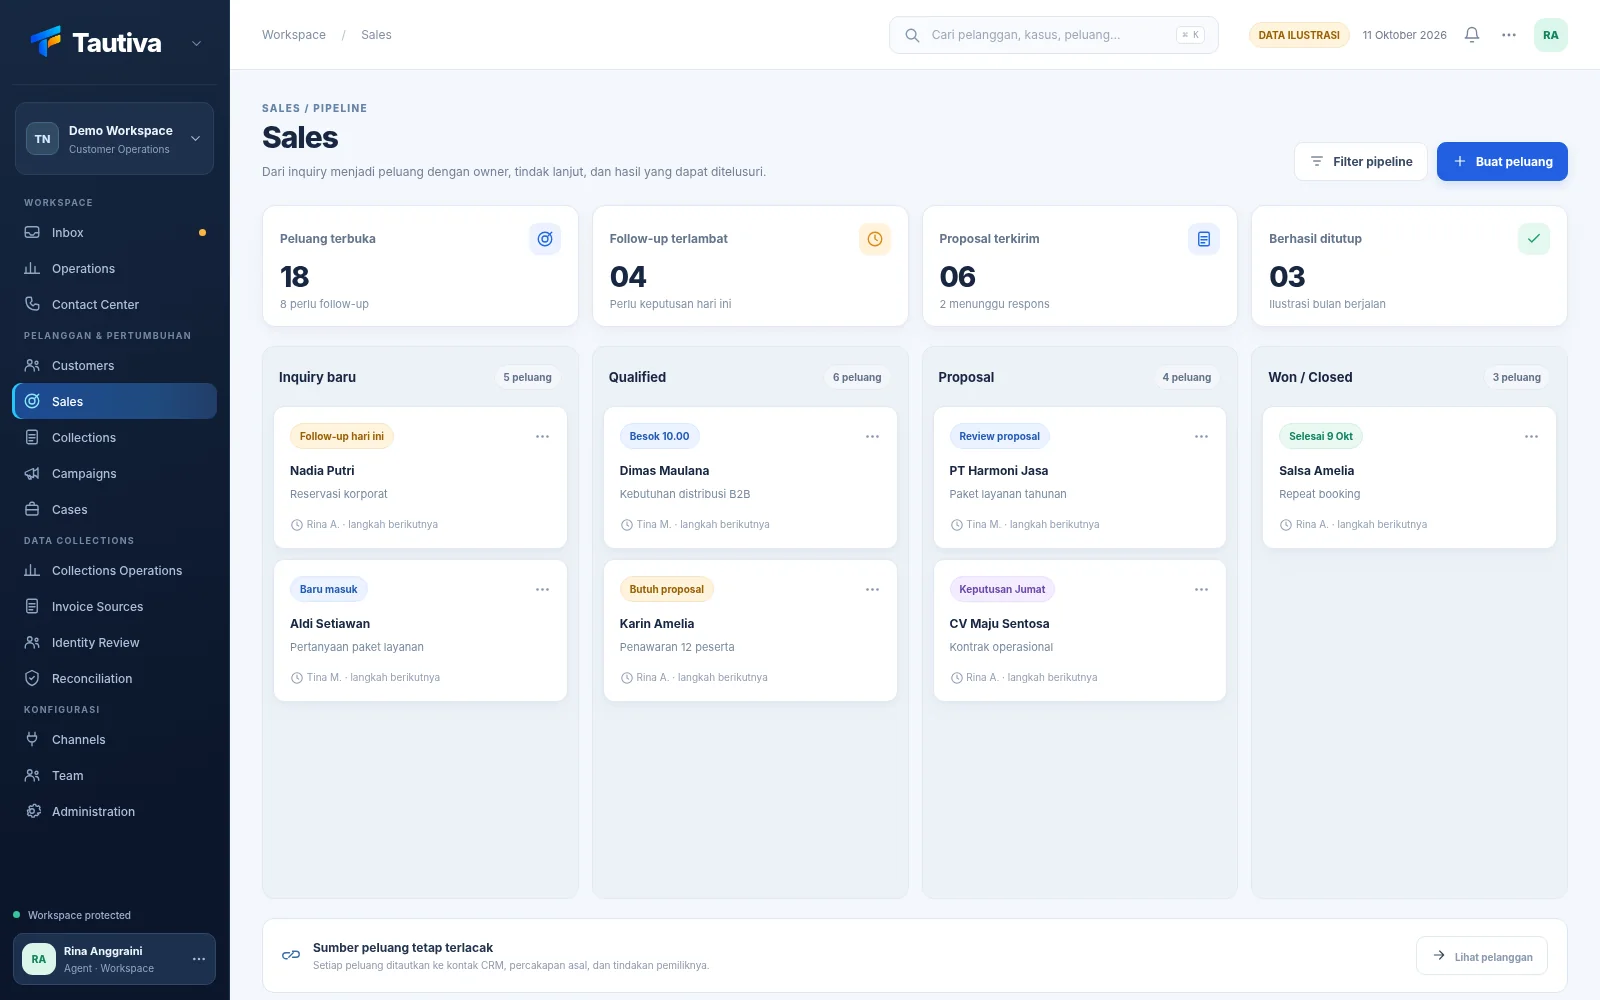Screen dimensions: 1600x1000
Task: Click the Buat peluang button
Action: [x=1502, y=162]
